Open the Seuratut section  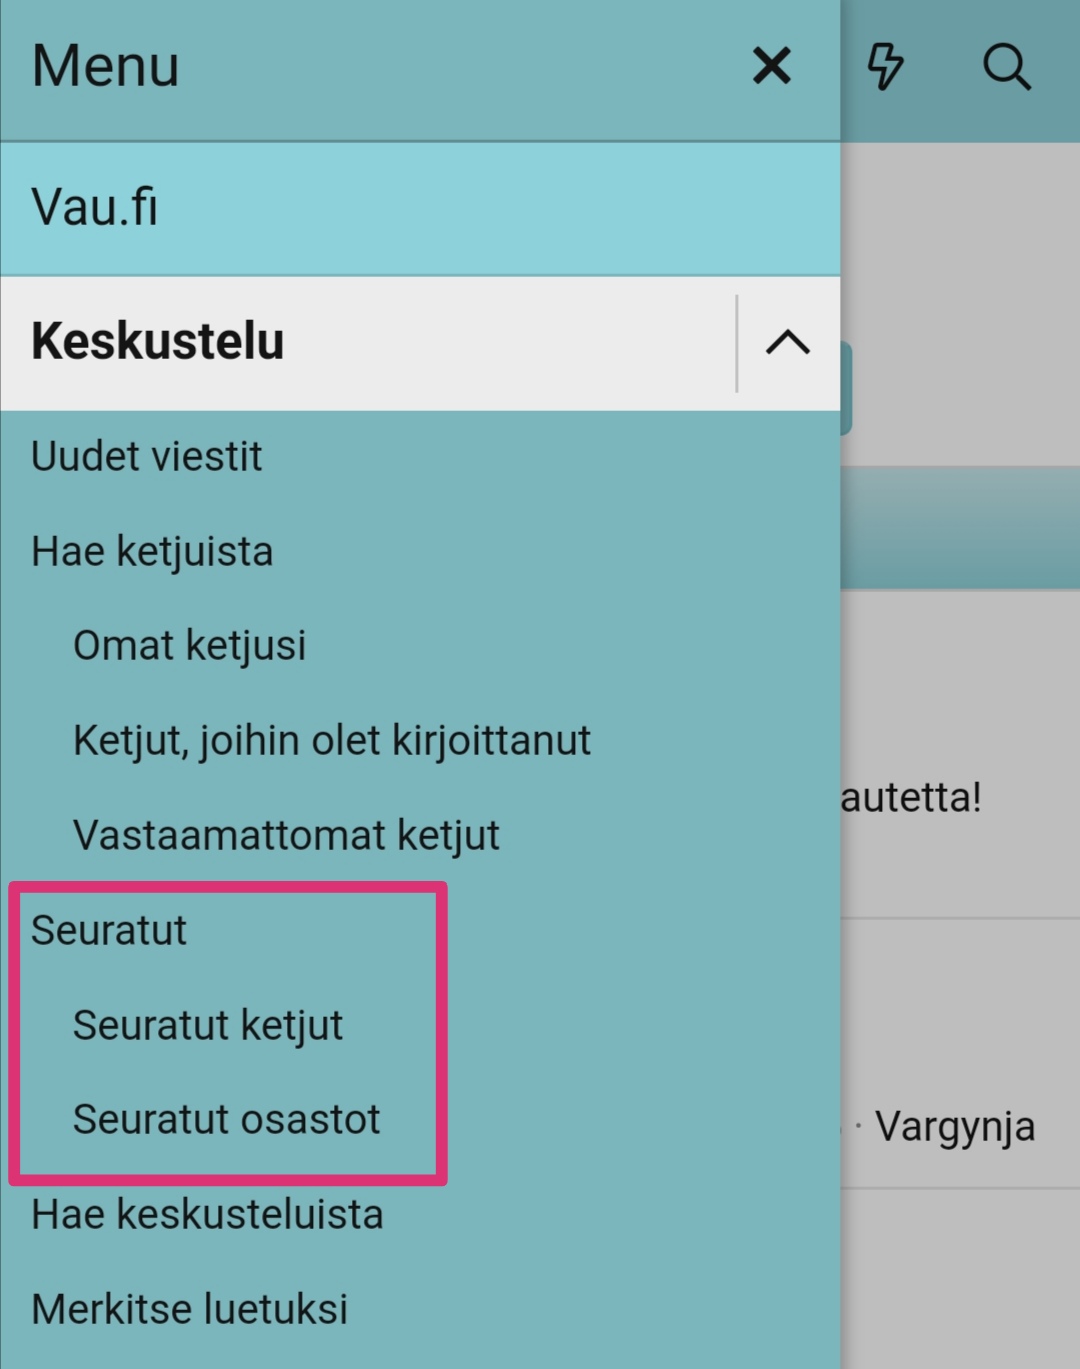coord(108,929)
